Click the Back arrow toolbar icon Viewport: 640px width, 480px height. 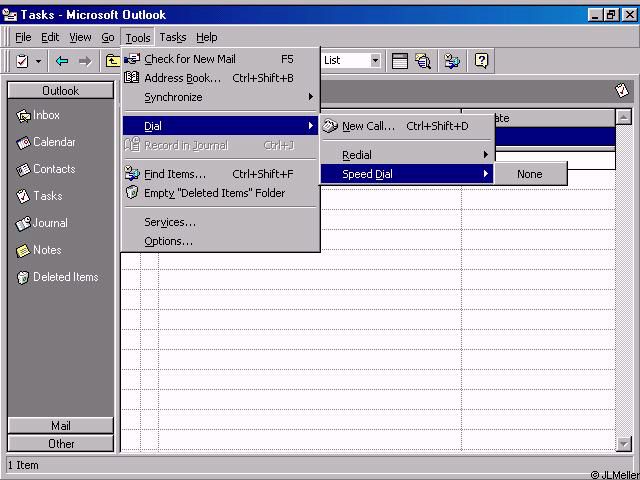(x=62, y=61)
